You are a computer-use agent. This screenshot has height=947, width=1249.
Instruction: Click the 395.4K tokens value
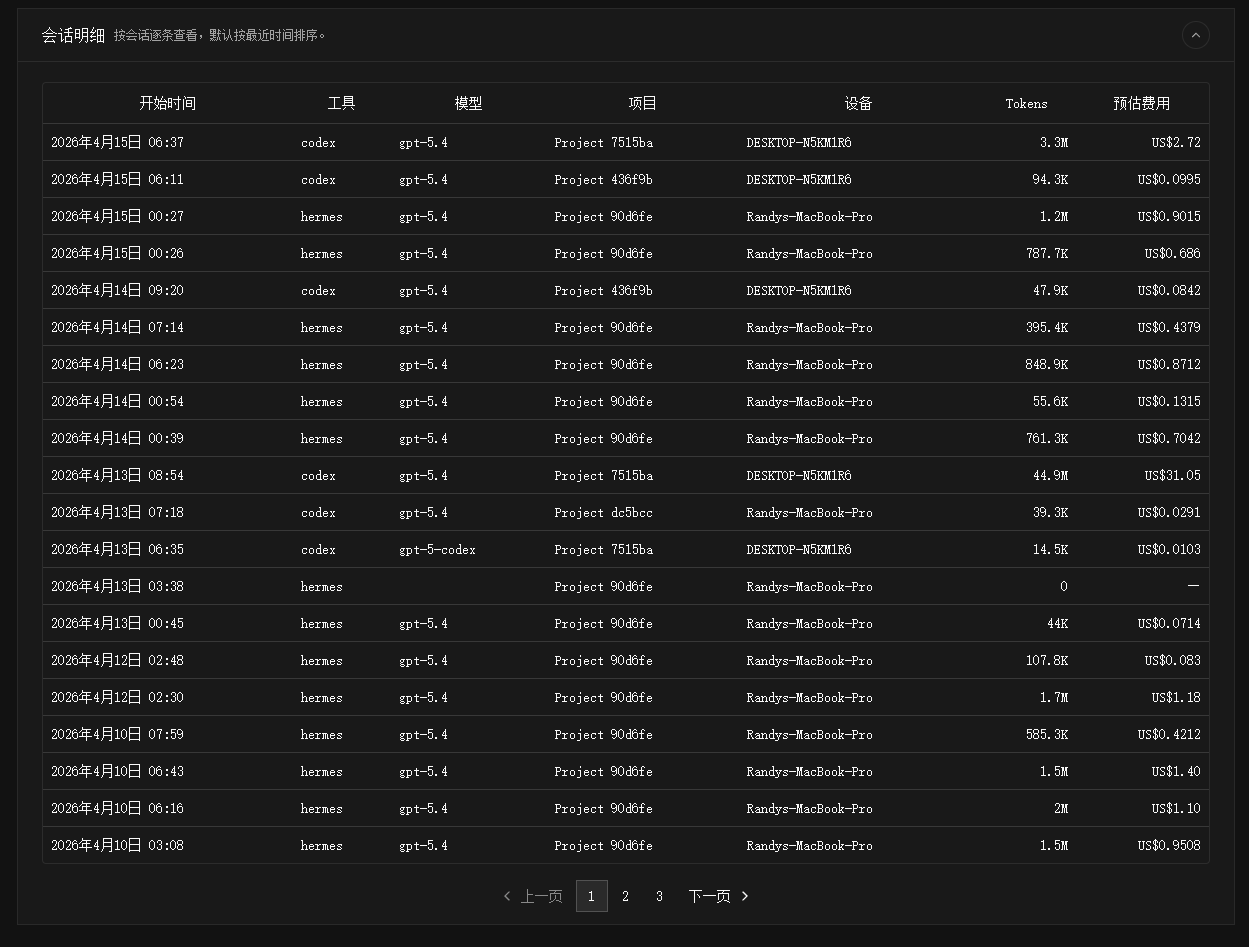point(1047,327)
